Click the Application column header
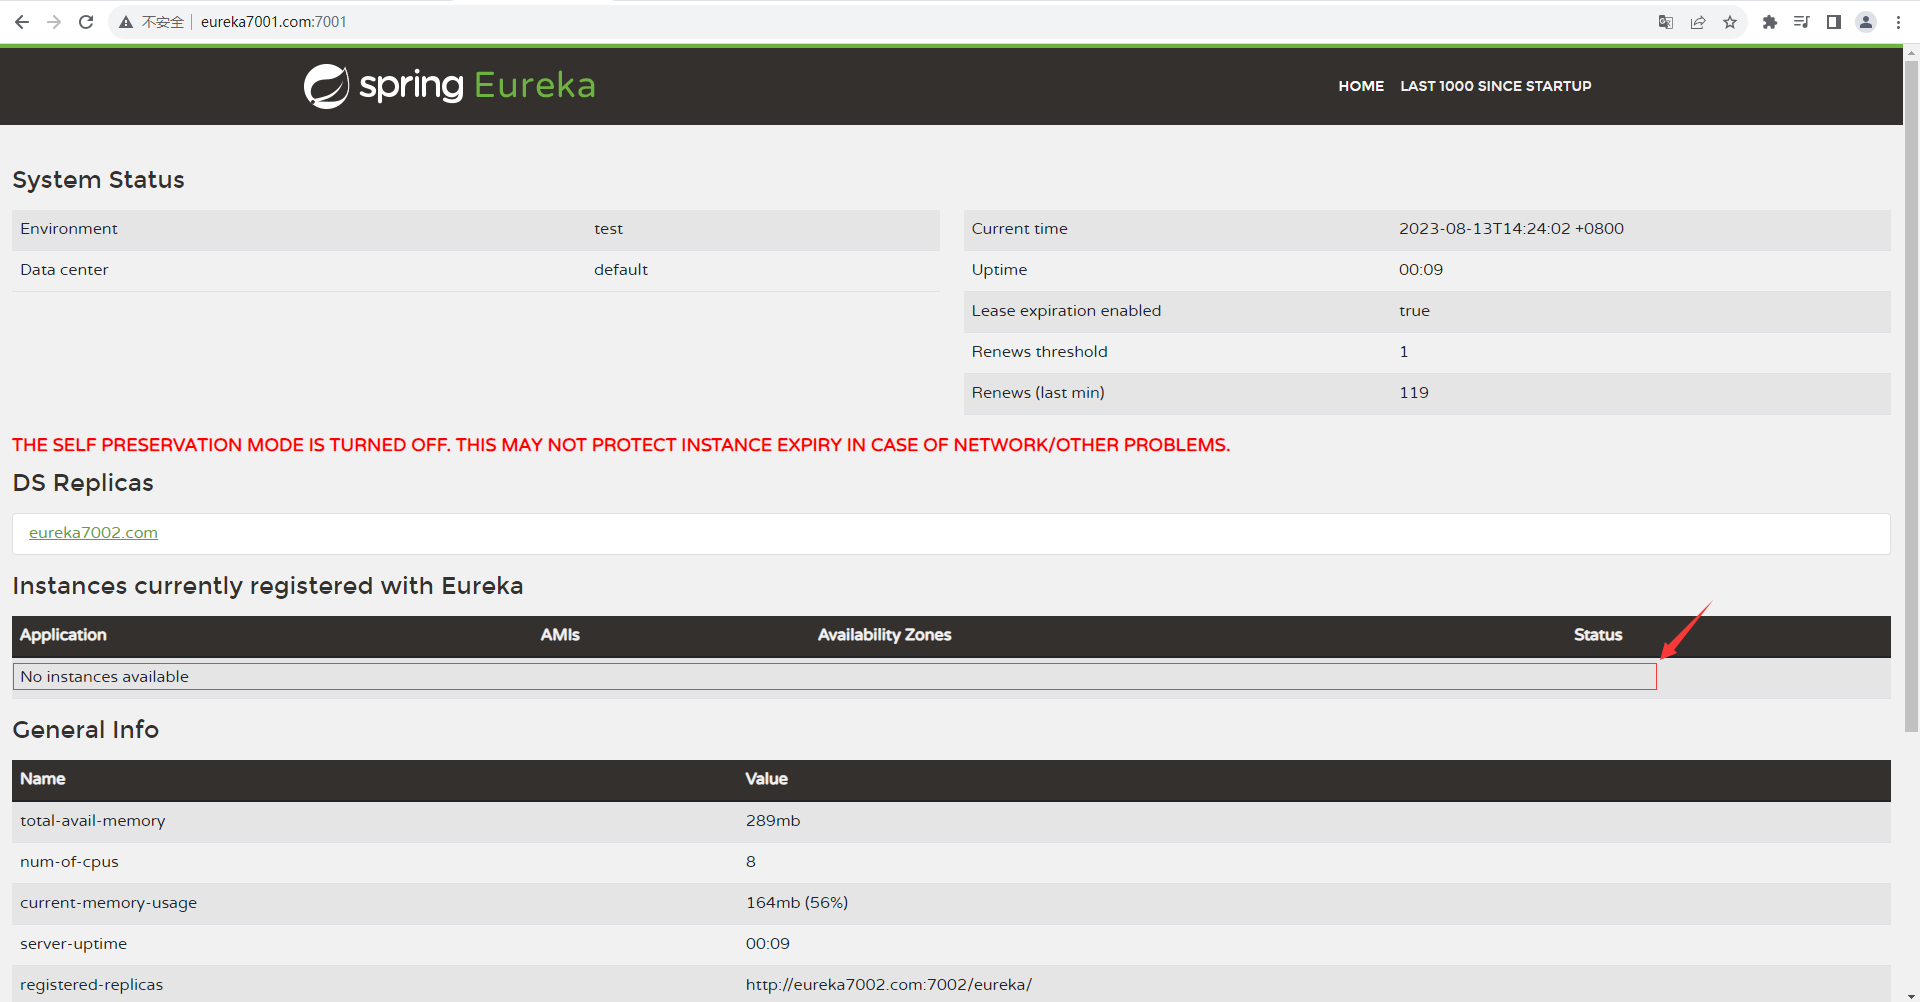 pos(63,635)
